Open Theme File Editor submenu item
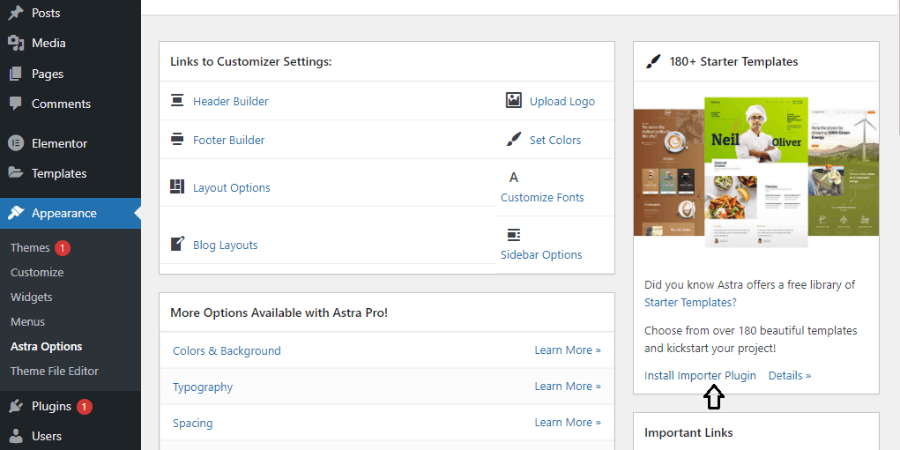The image size is (900, 450). pyautogui.click(x=55, y=371)
